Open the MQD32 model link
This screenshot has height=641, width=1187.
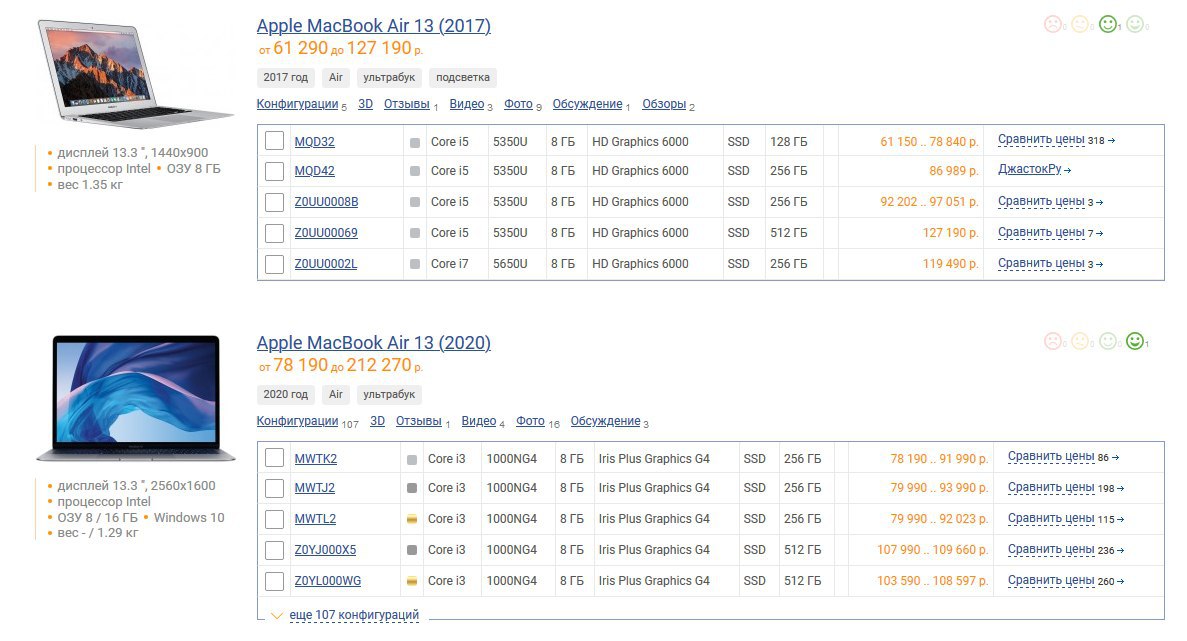tap(314, 142)
